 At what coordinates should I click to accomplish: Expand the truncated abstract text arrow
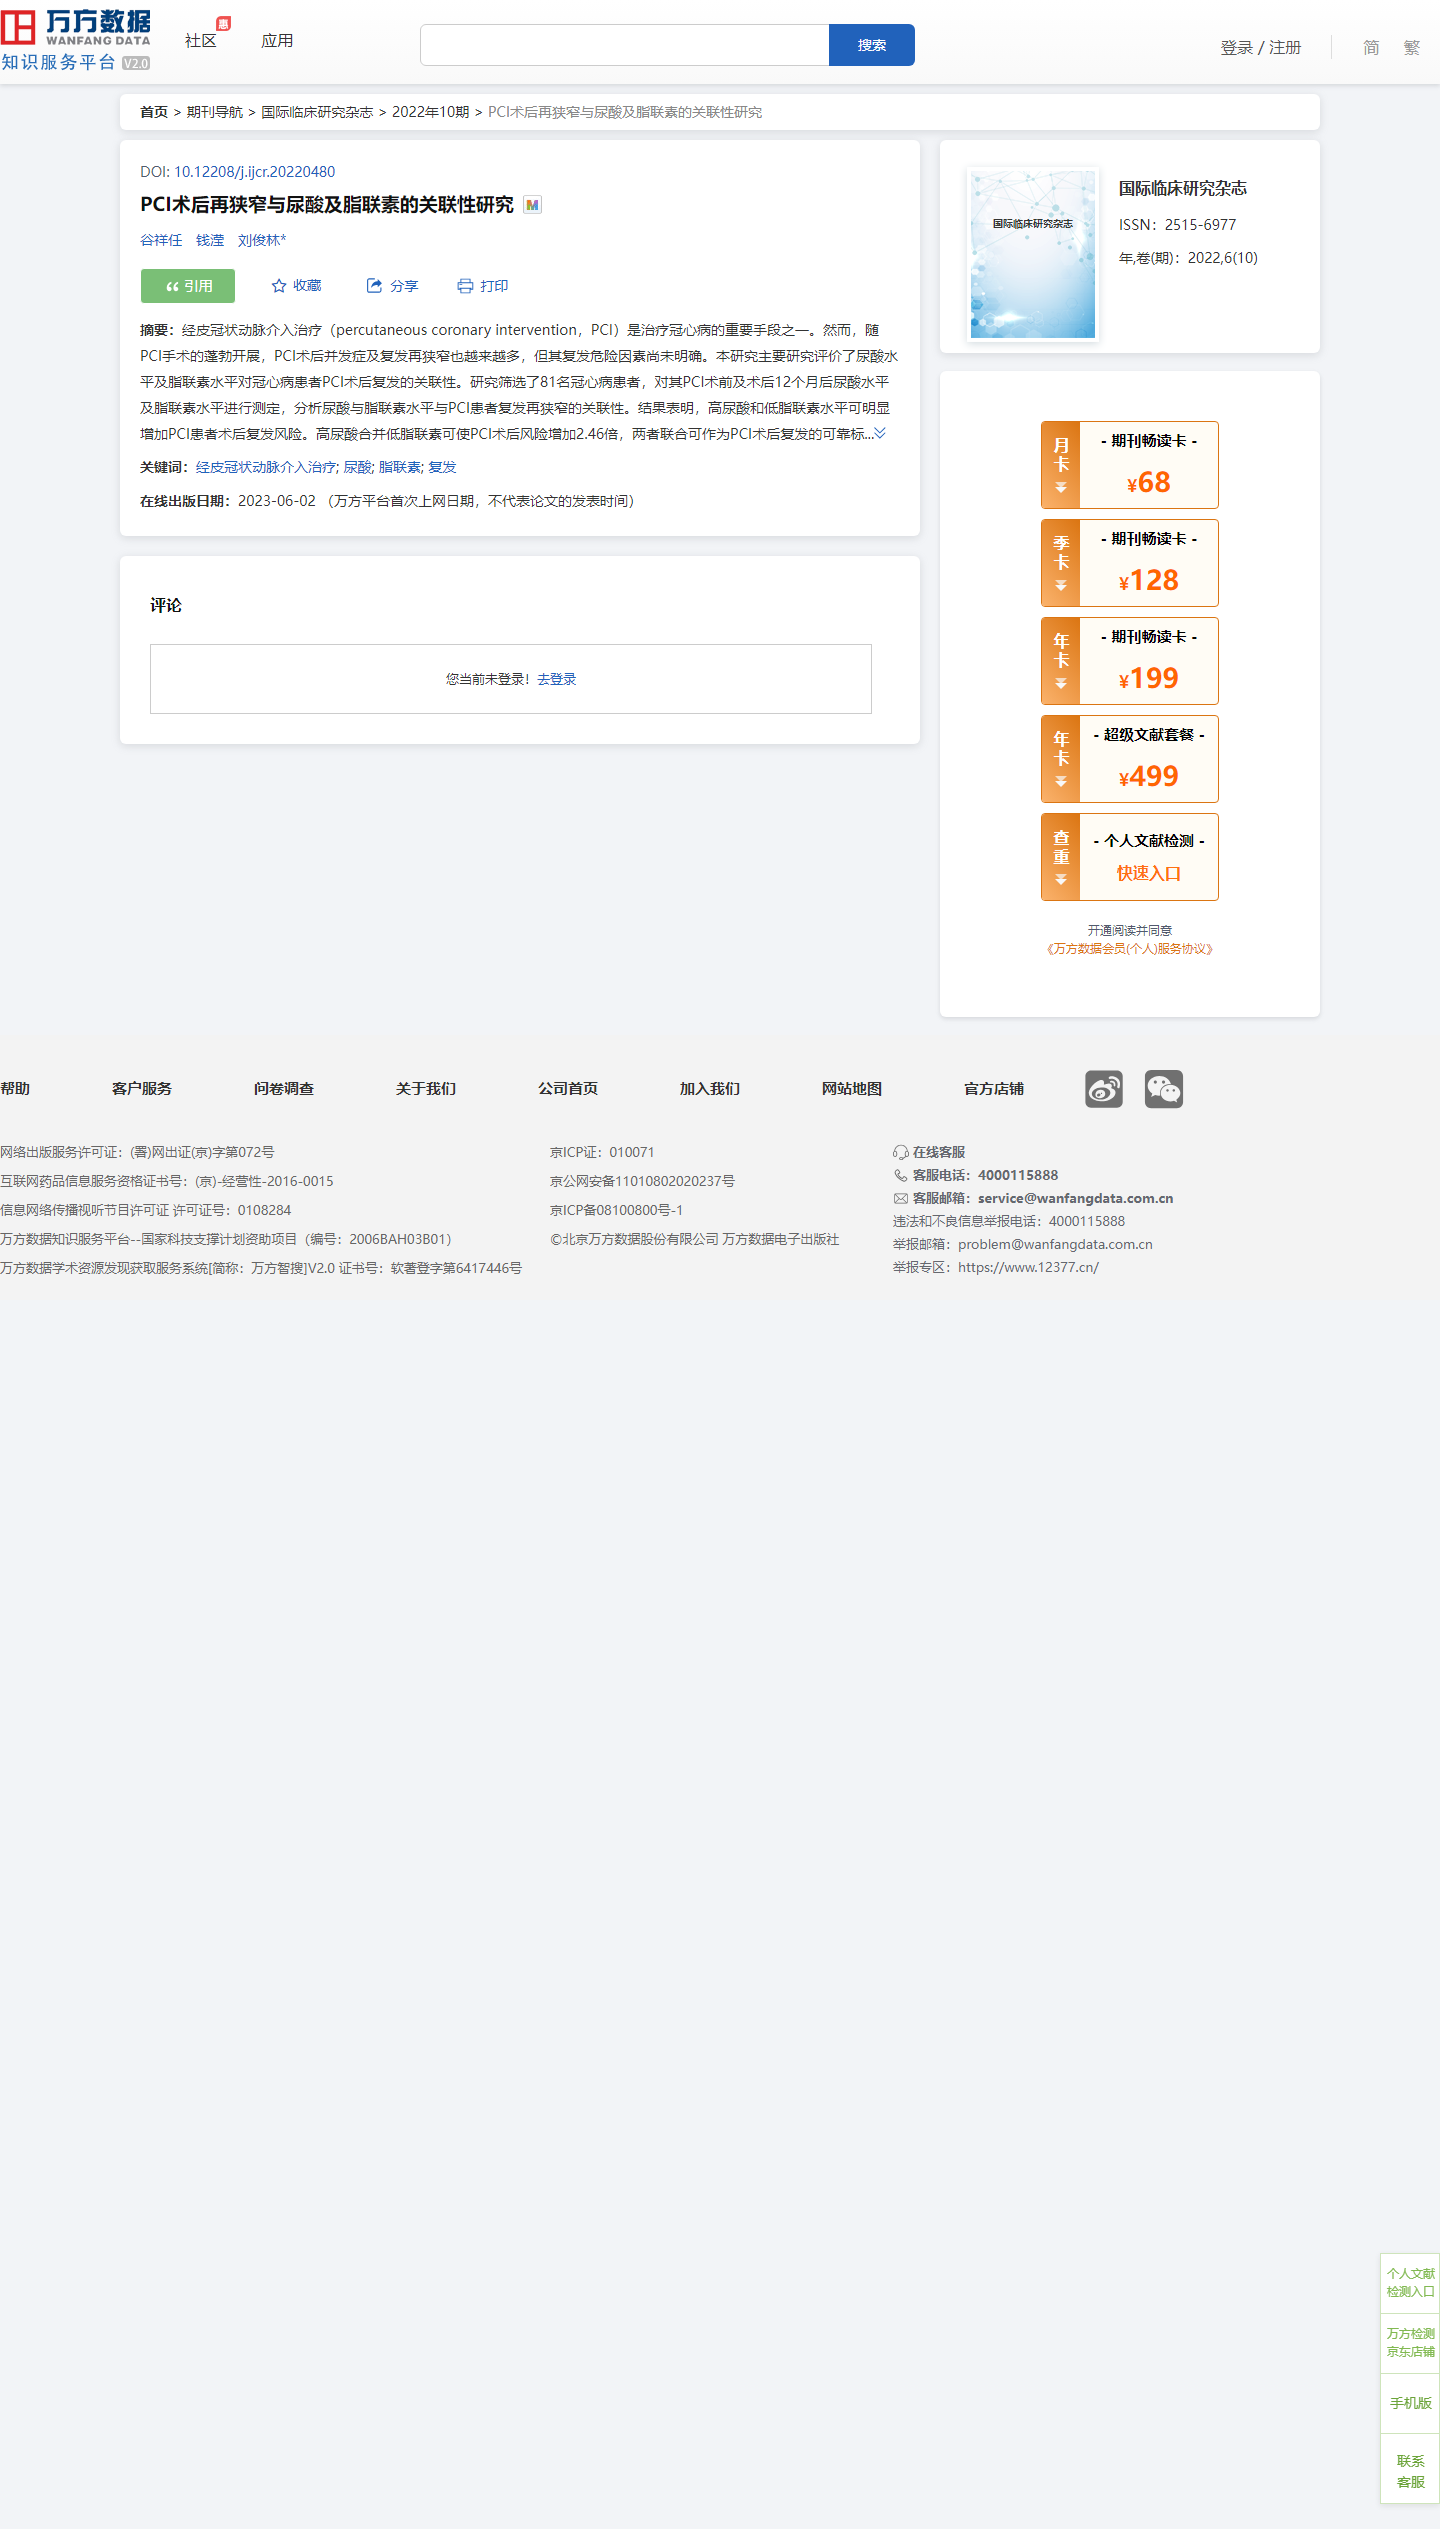pos(880,433)
